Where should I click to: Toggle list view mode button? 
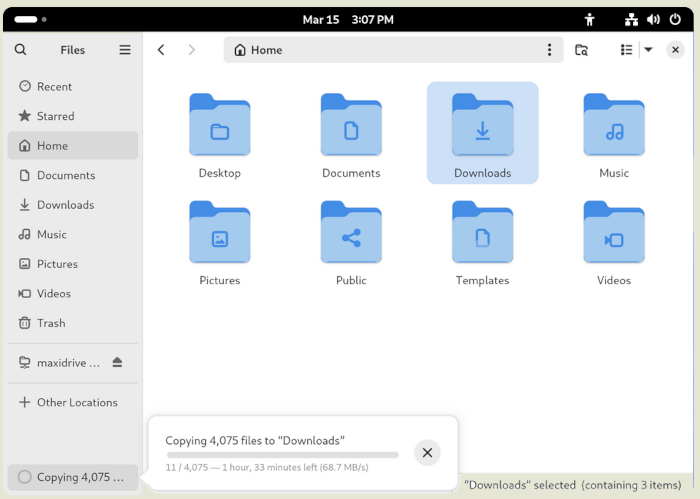(x=626, y=50)
